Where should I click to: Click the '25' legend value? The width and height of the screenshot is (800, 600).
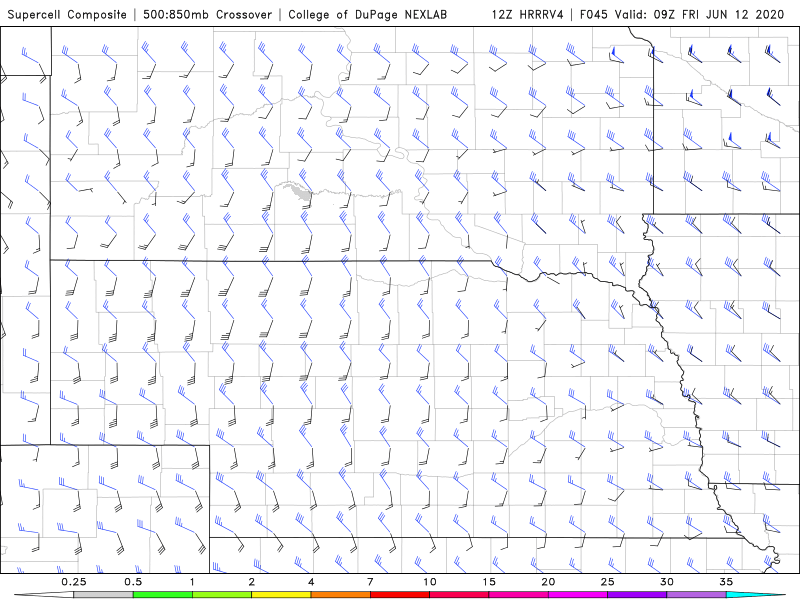[607, 582]
